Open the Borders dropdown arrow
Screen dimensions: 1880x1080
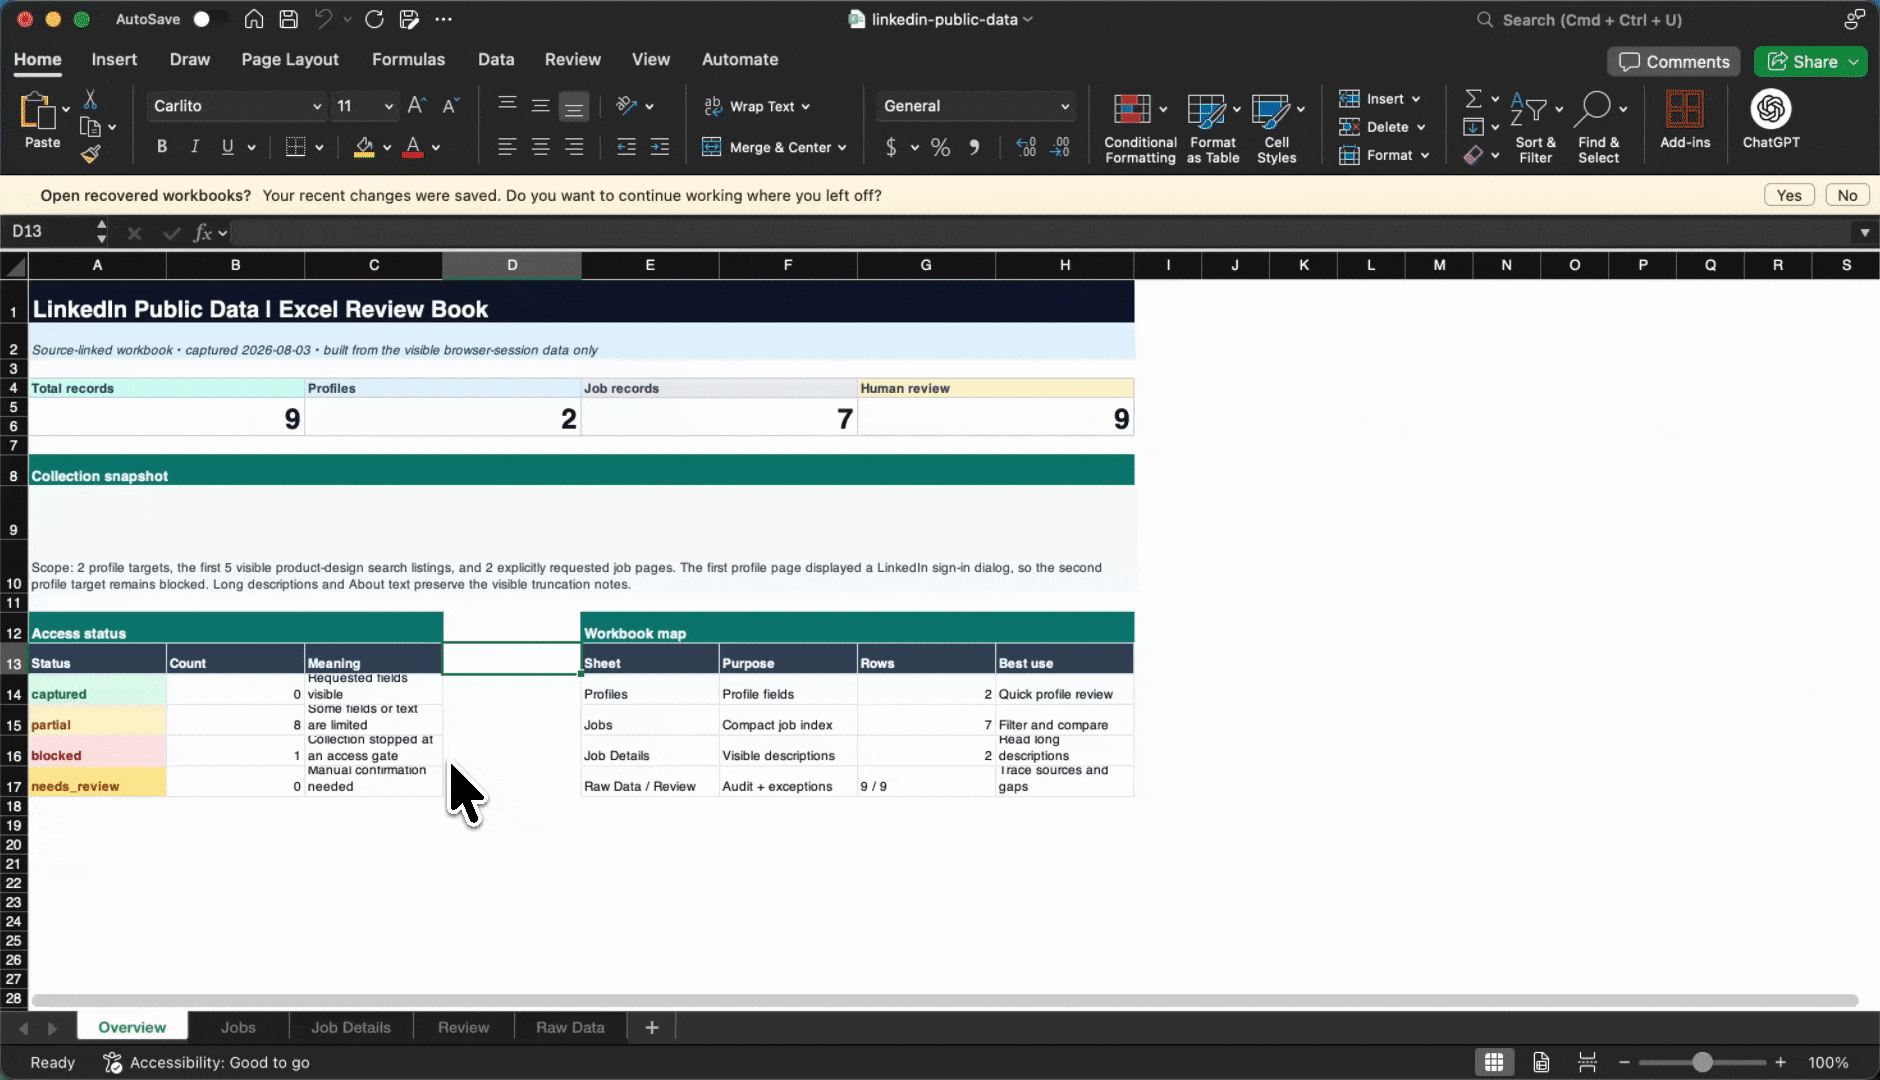pyautogui.click(x=319, y=148)
